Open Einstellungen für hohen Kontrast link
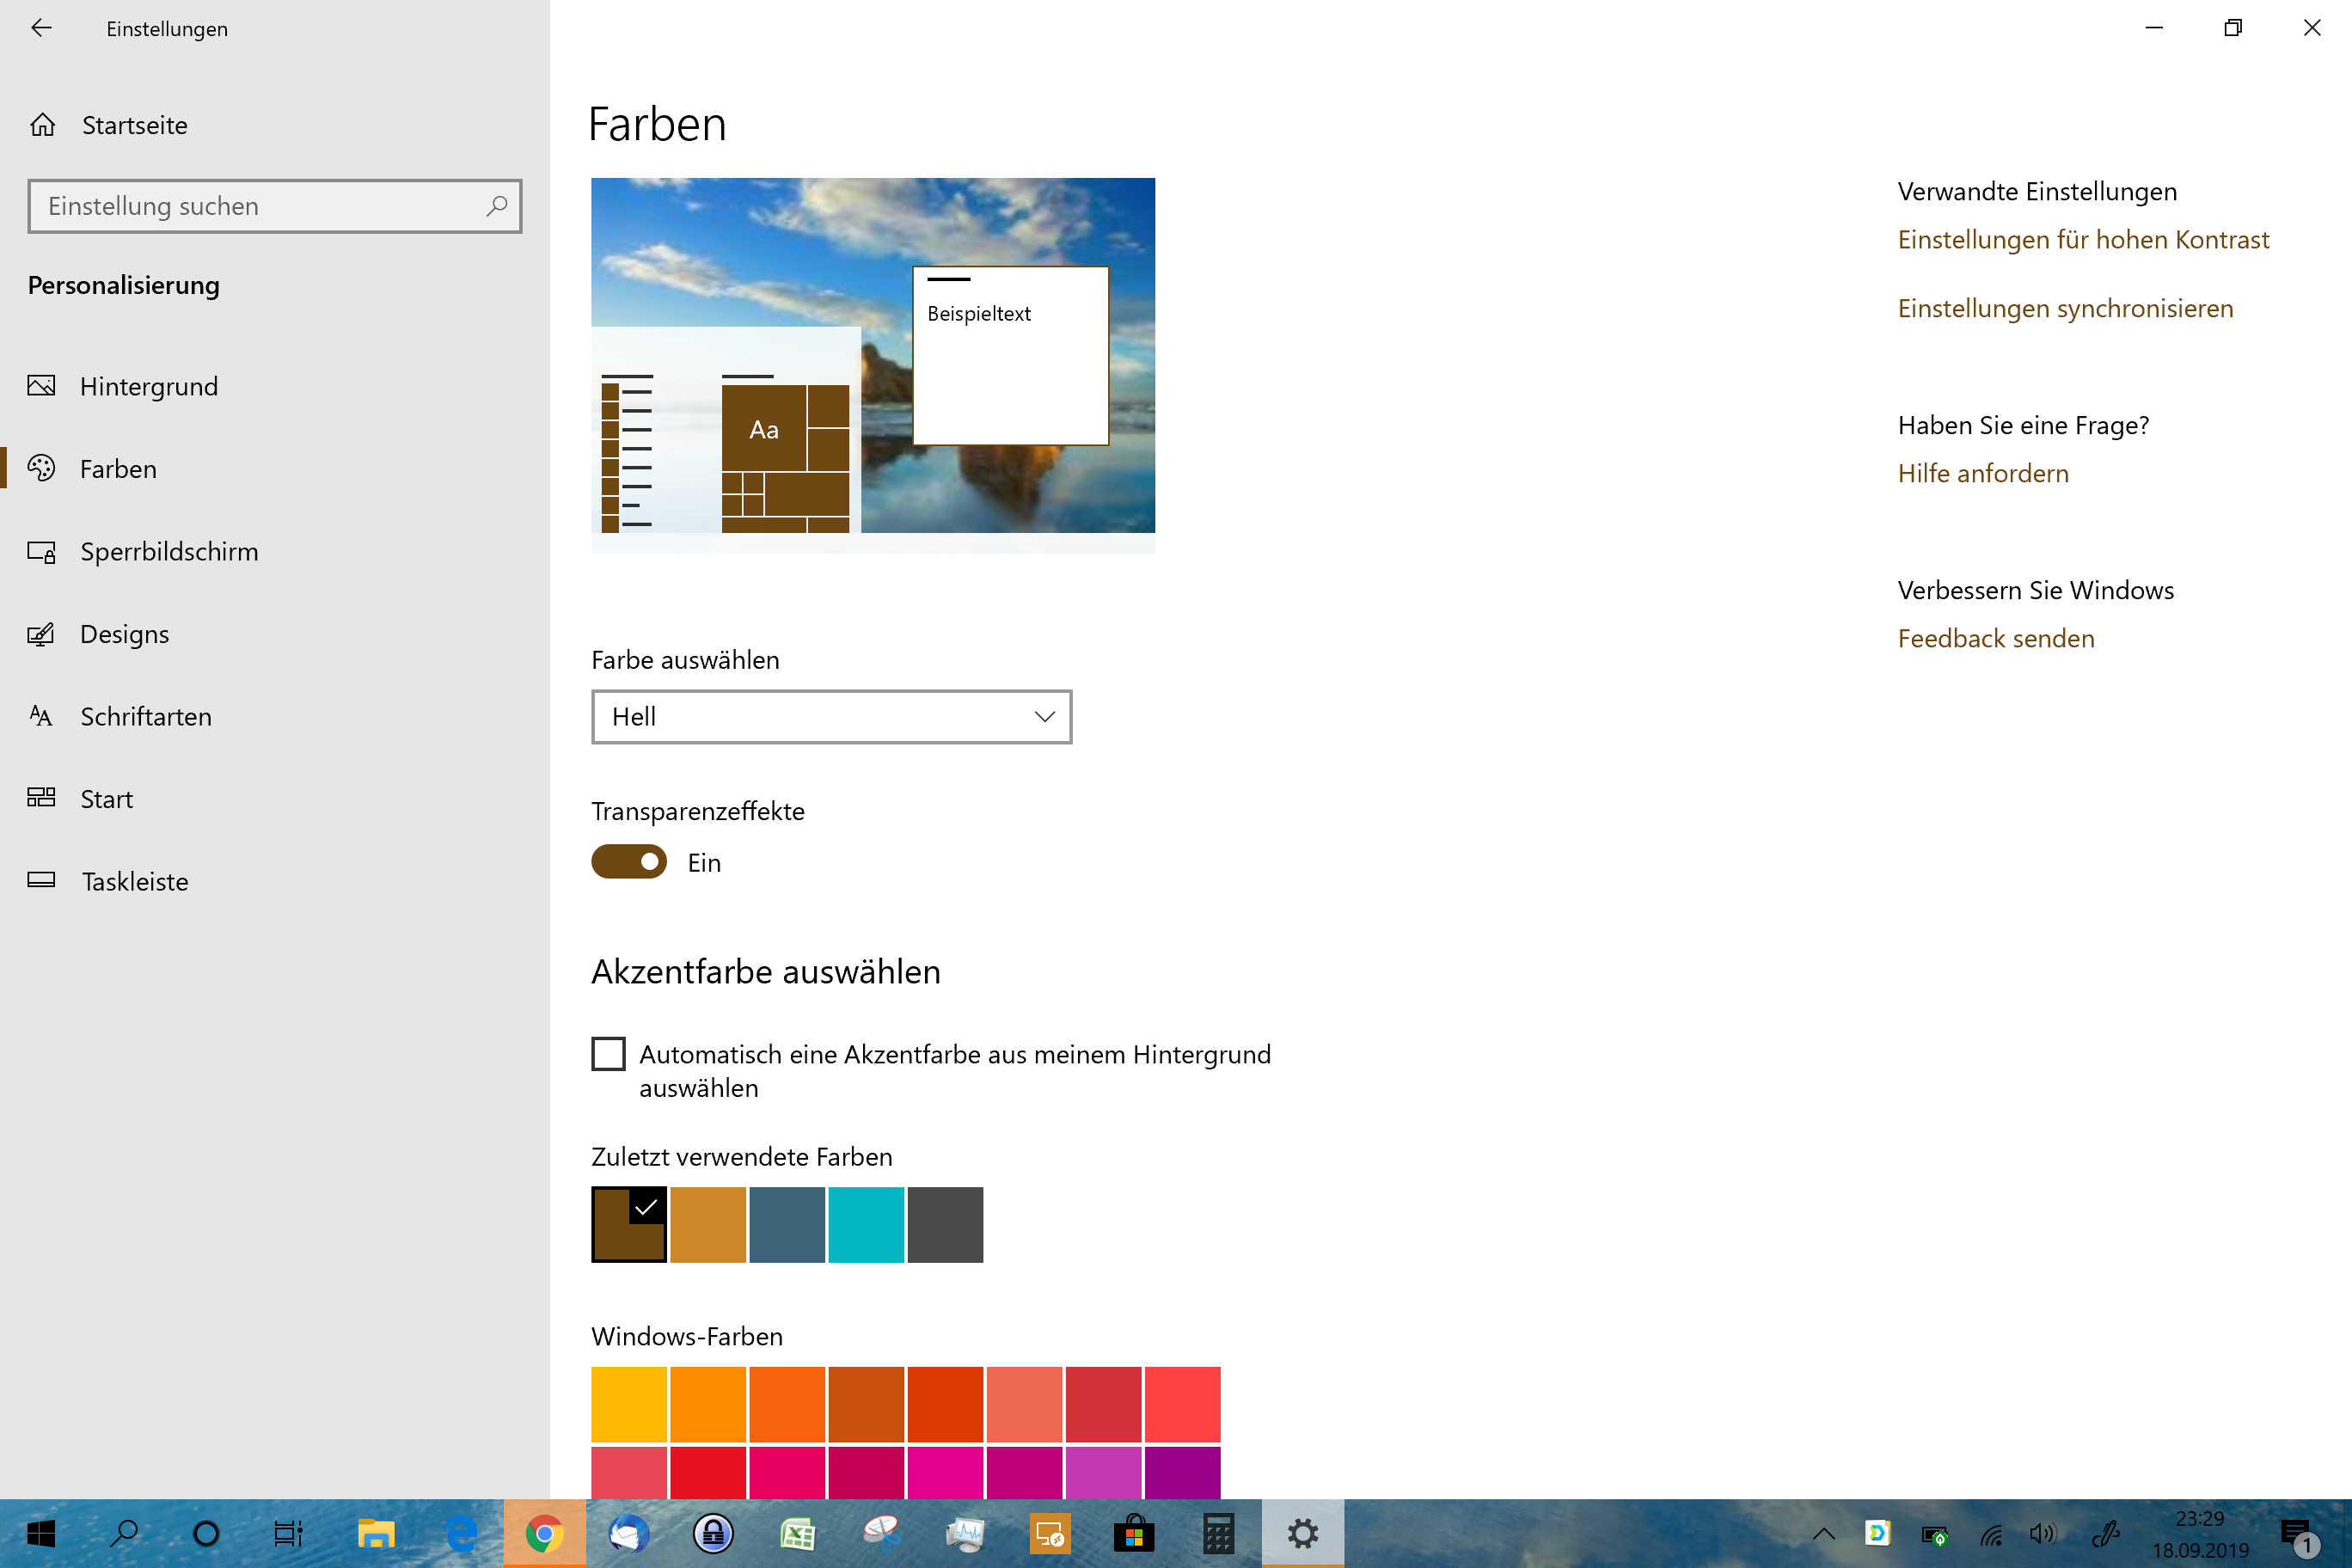The width and height of the screenshot is (2352, 1568). click(2083, 240)
